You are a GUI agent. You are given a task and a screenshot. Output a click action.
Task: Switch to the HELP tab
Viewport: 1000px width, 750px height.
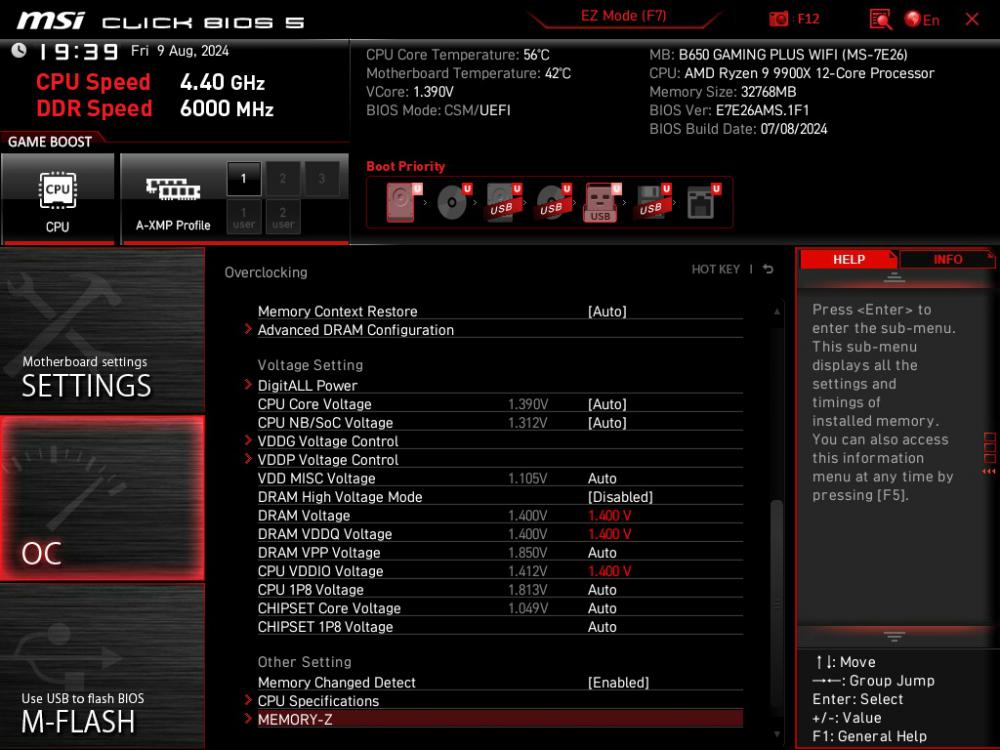[x=849, y=259]
